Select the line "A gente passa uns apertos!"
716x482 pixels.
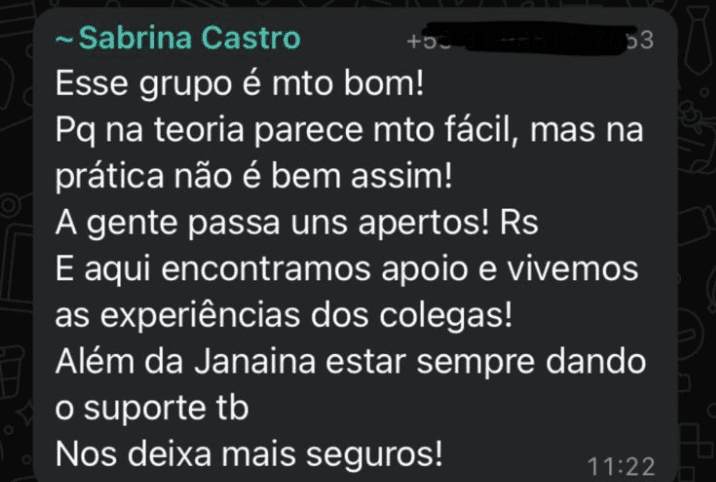[x=272, y=224]
